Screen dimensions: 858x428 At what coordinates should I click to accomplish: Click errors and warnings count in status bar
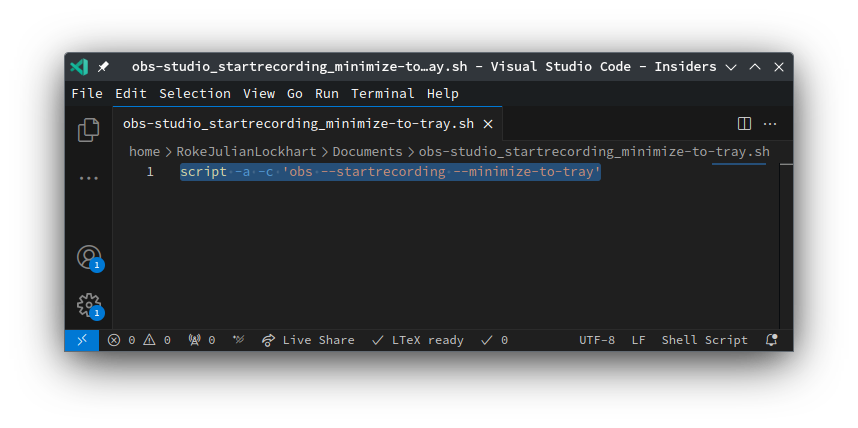139,340
